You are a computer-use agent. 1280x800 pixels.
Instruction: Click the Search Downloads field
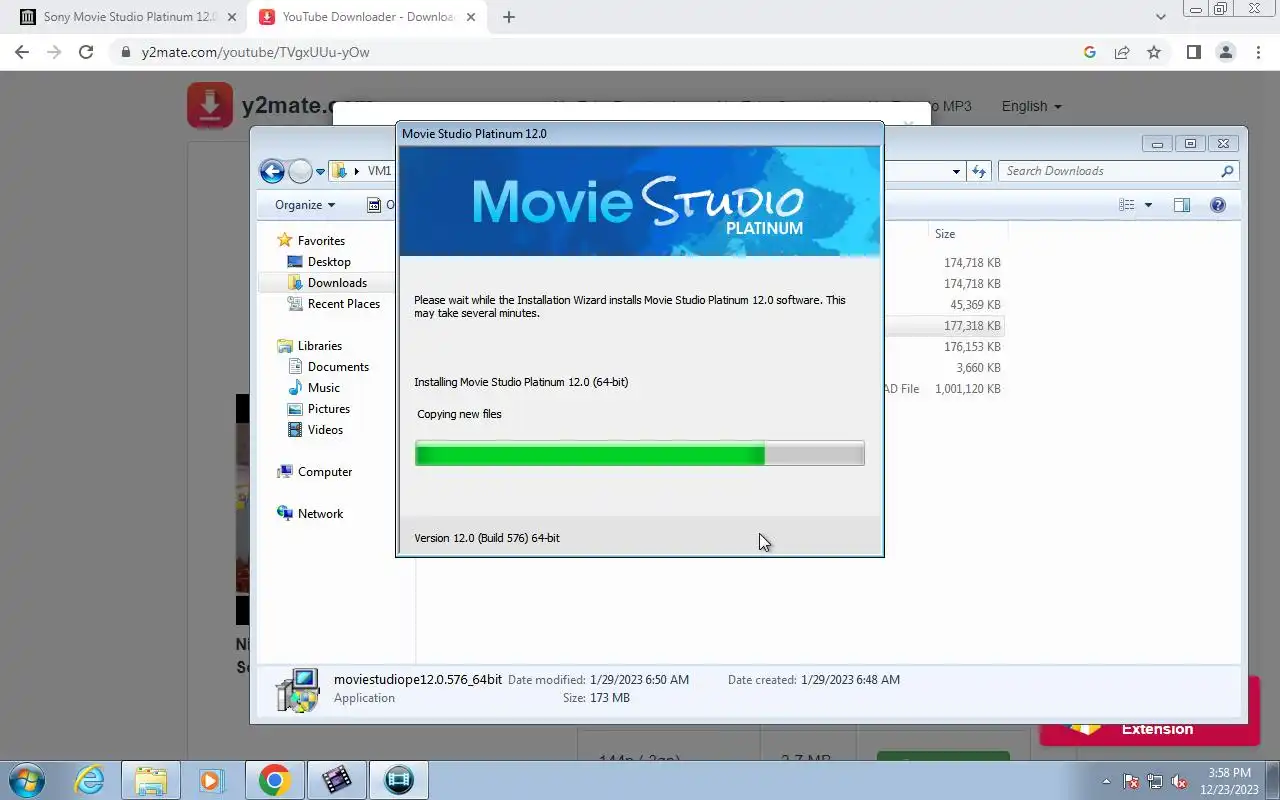click(x=1118, y=171)
